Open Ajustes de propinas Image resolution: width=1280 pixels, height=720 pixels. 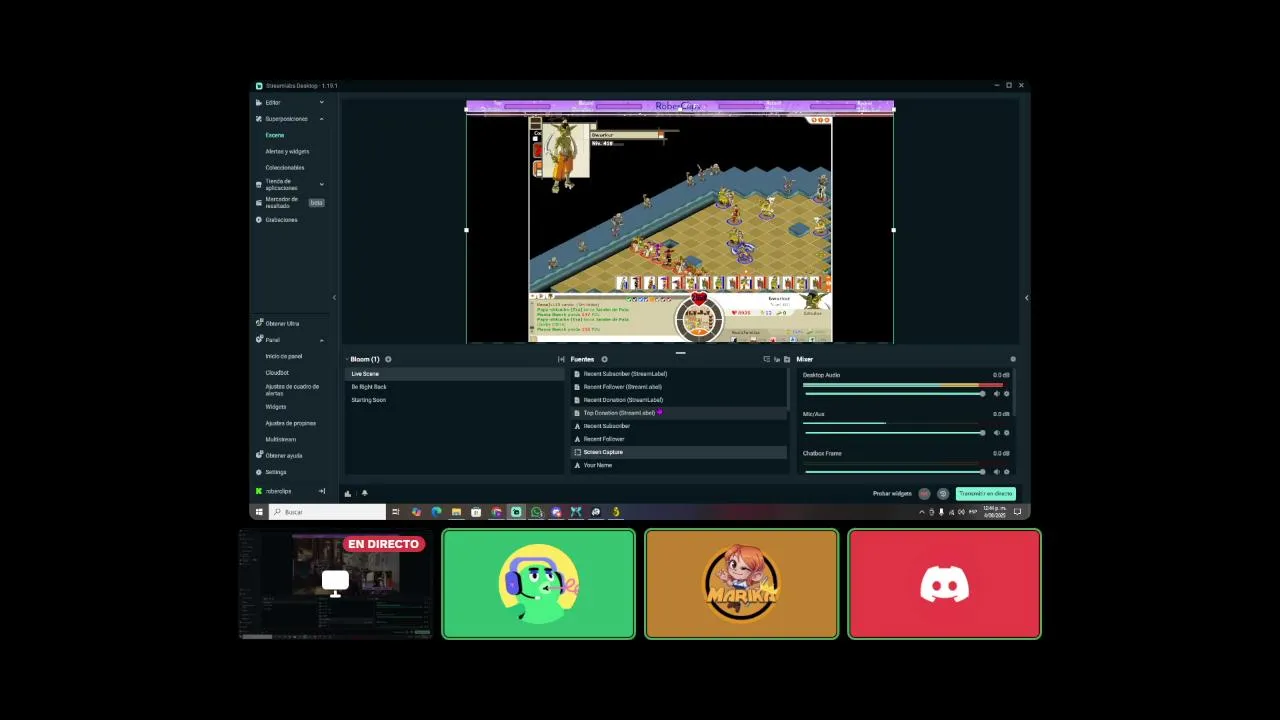pos(290,423)
